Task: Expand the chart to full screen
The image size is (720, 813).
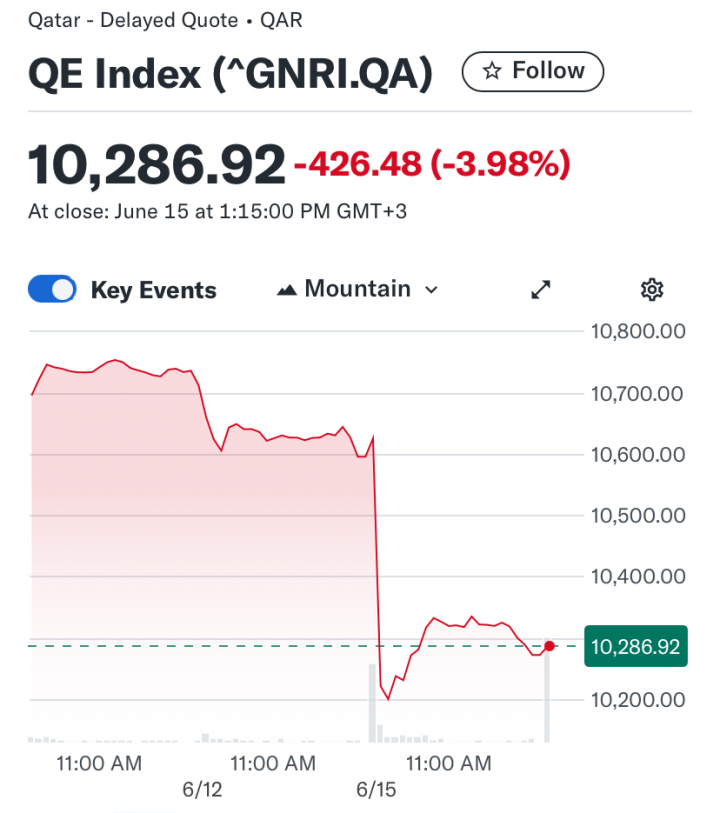Action: tap(541, 290)
